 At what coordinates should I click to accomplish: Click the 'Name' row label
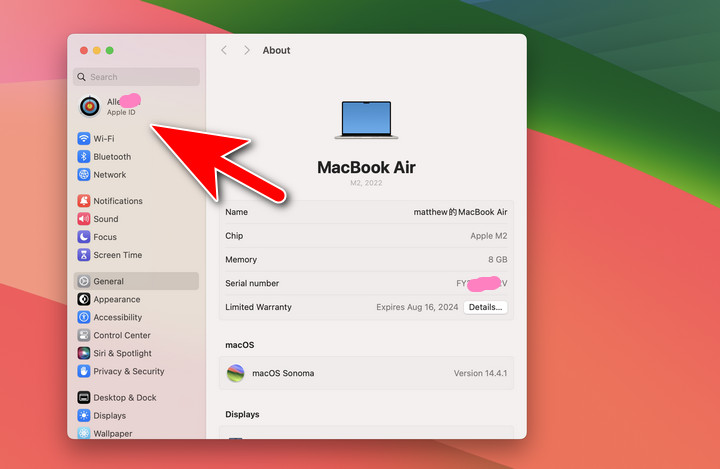tap(236, 212)
